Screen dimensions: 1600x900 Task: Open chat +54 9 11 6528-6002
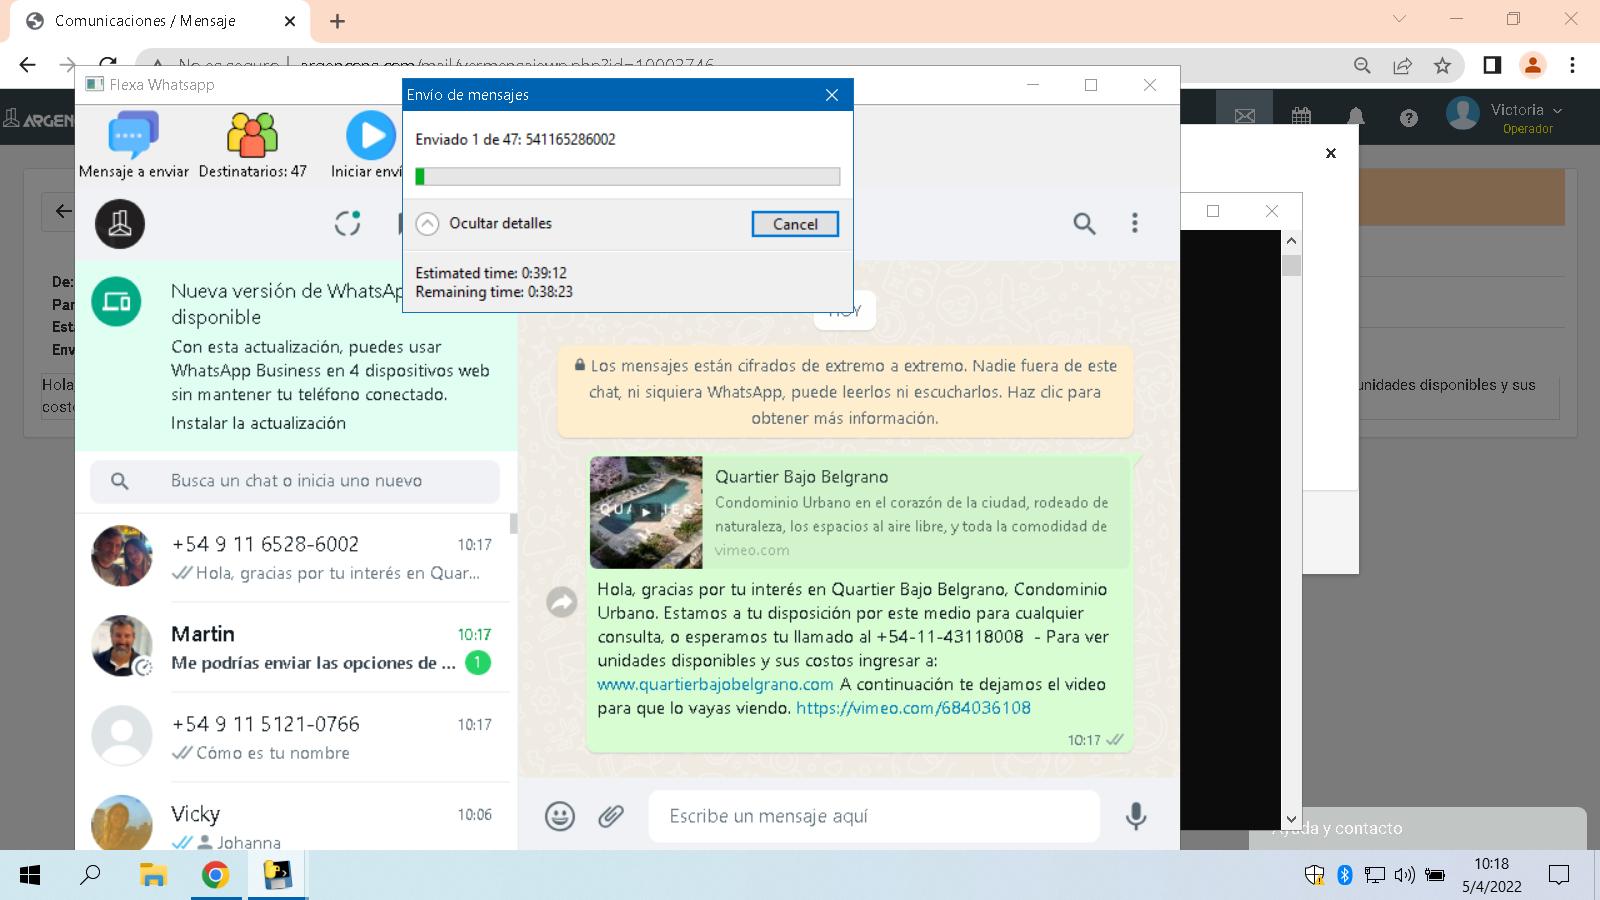295,557
